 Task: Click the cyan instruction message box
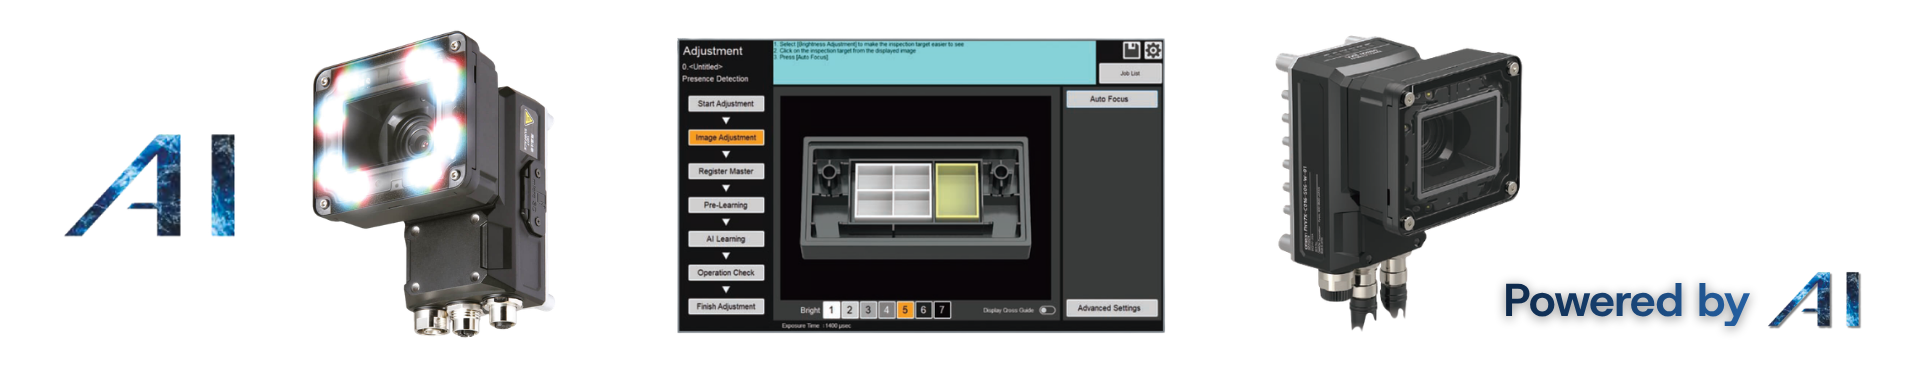(934, 62)
